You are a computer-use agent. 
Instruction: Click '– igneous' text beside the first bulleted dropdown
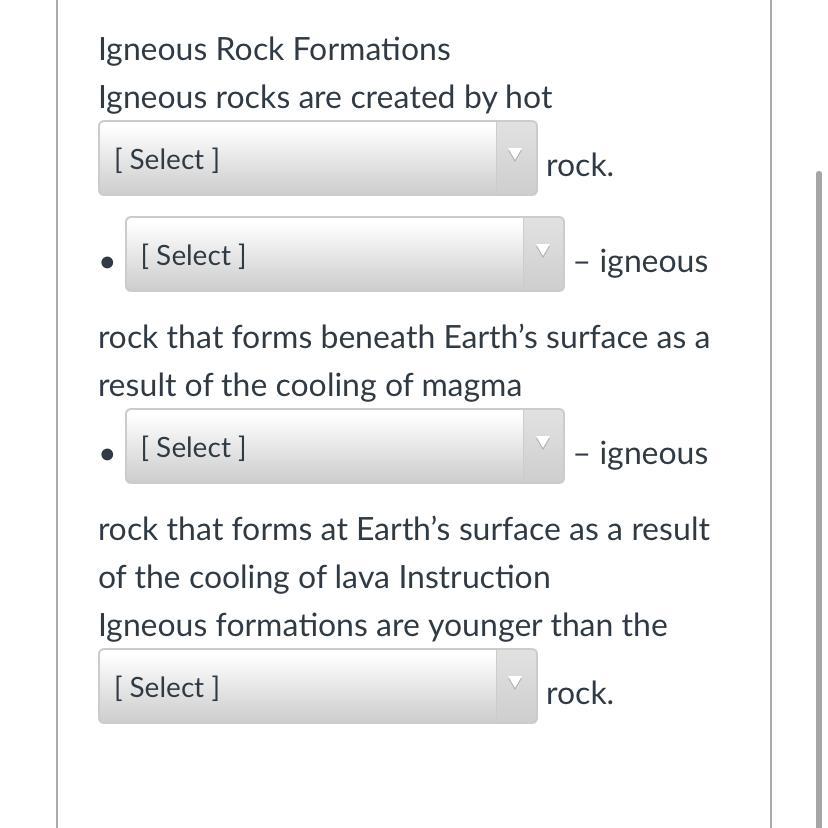(x=641, y=262)
